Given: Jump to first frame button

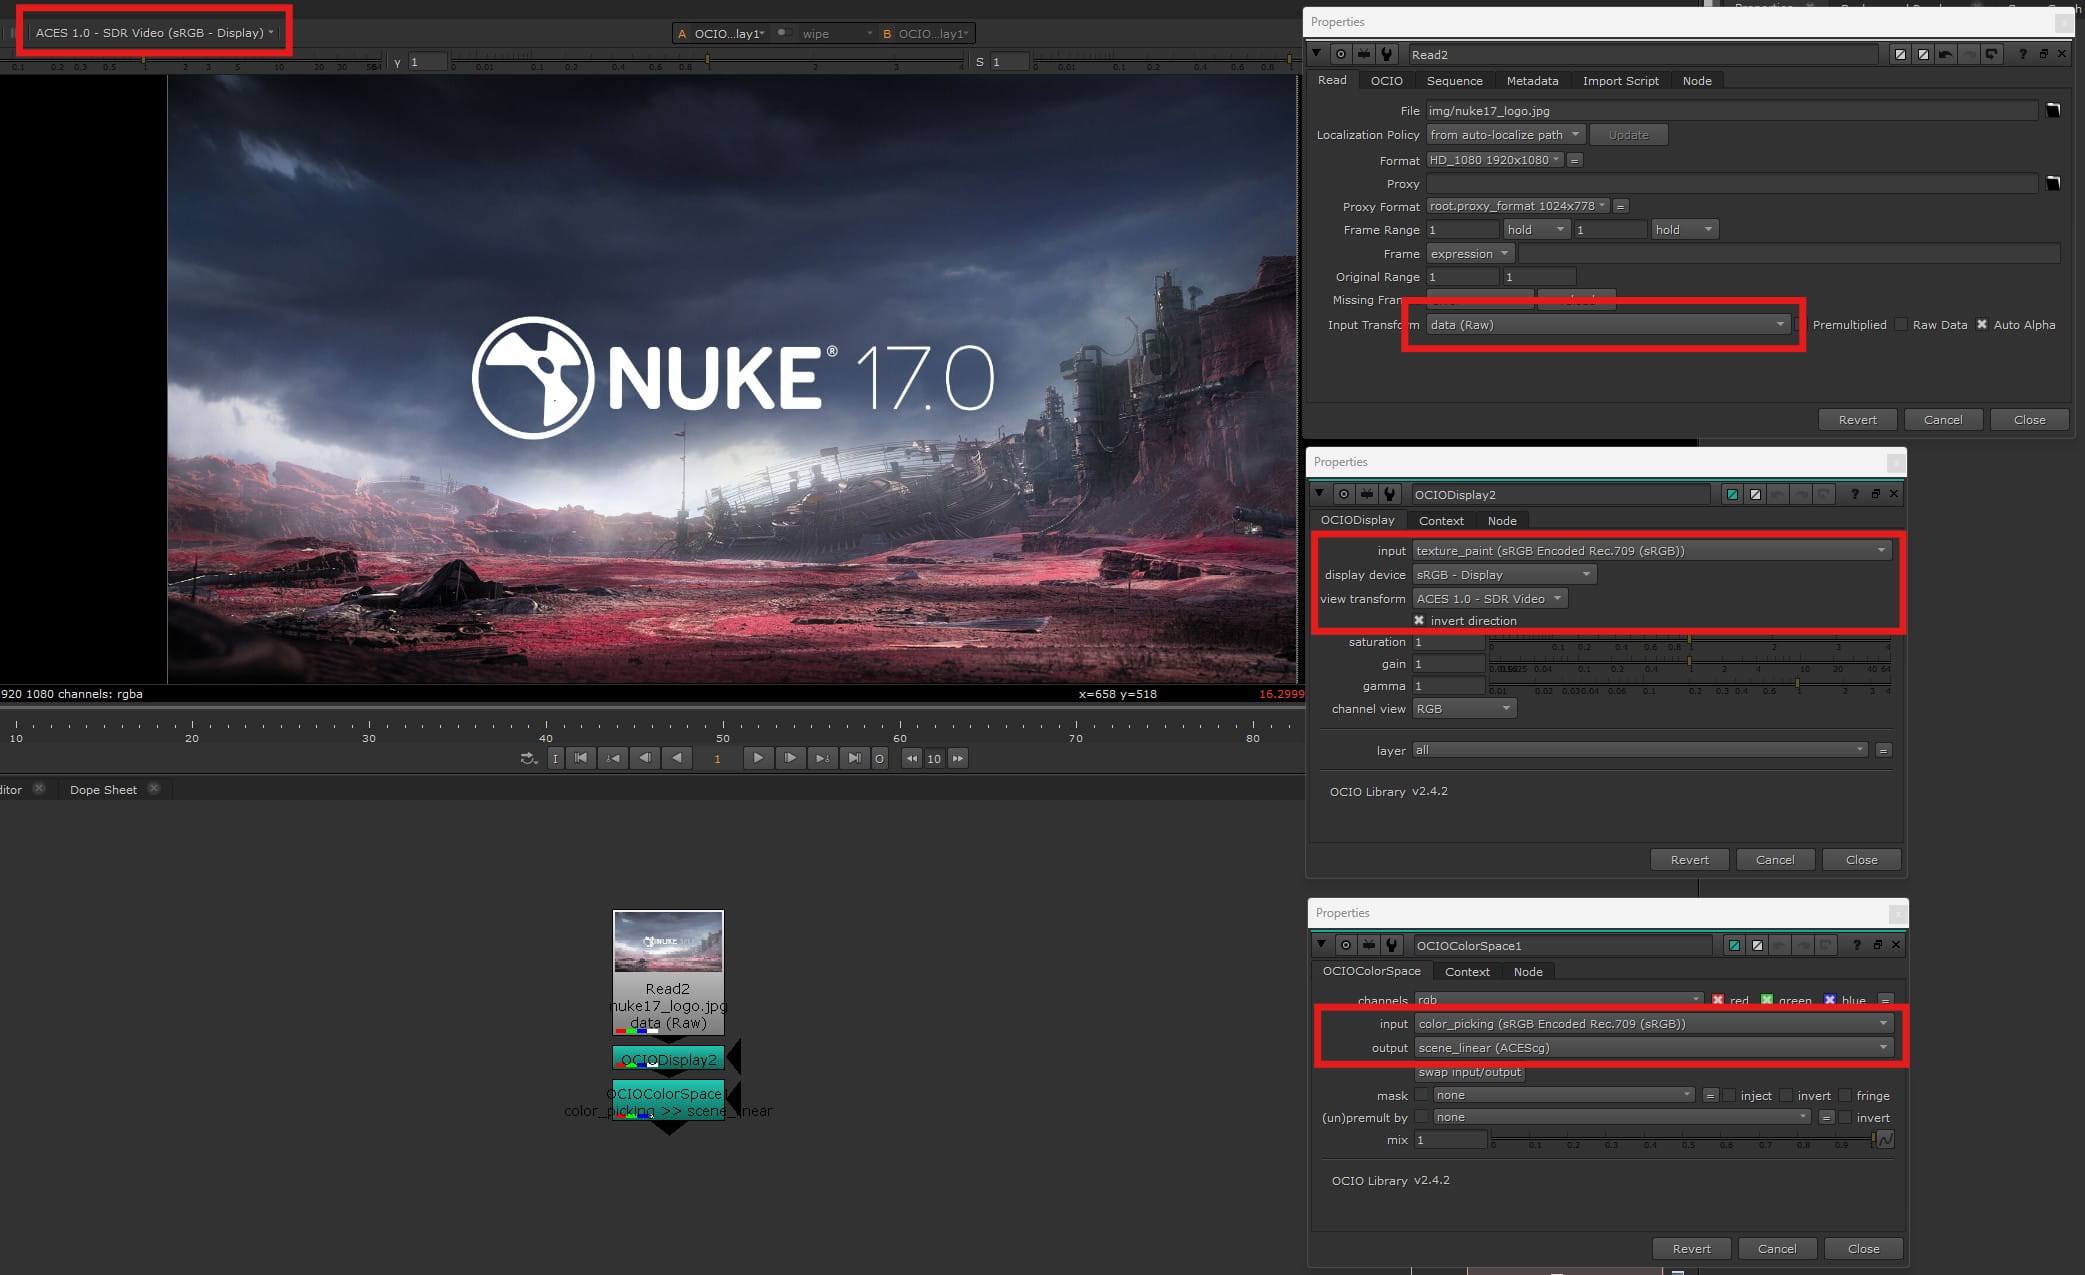Looking at the screenshot, I should 581,758.
